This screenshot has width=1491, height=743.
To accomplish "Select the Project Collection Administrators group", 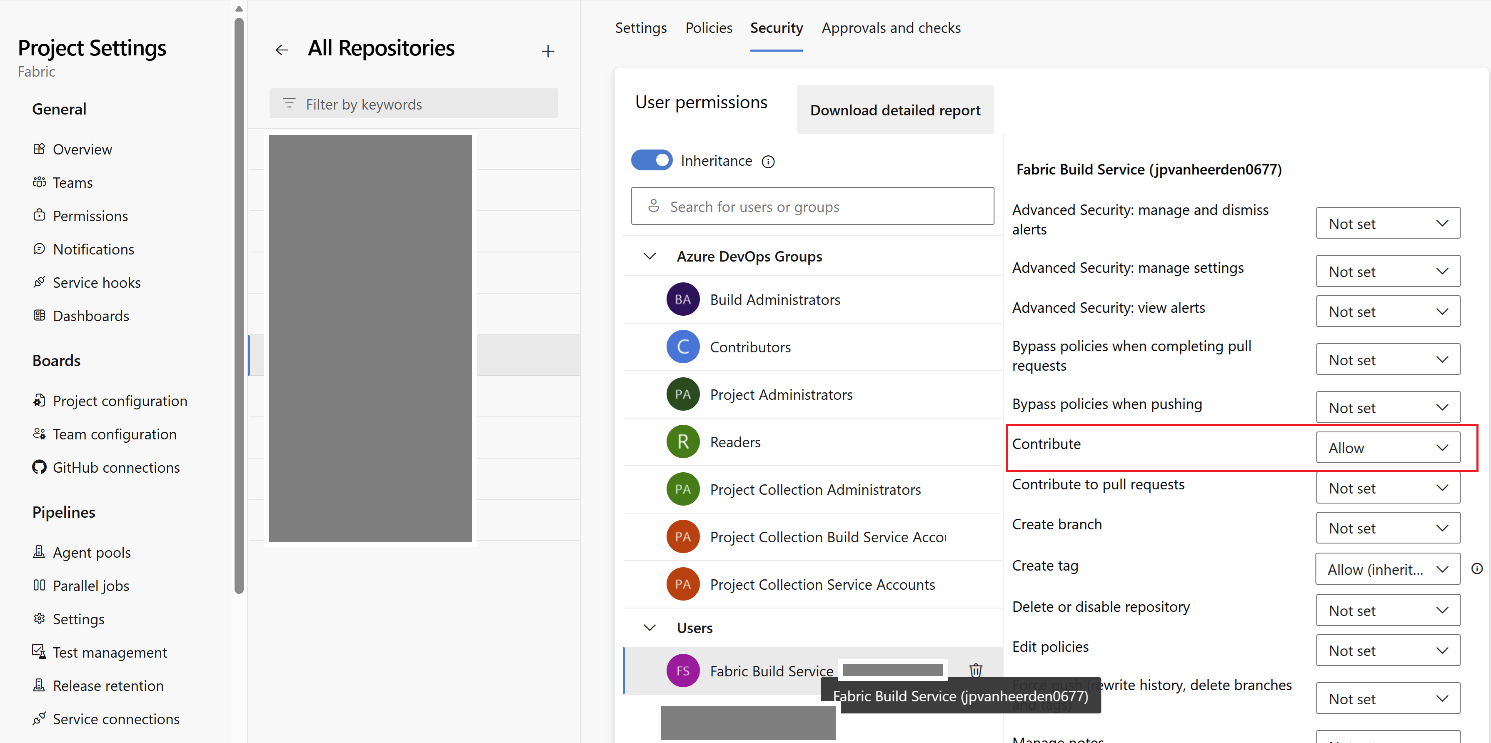I will click(813, 489).
